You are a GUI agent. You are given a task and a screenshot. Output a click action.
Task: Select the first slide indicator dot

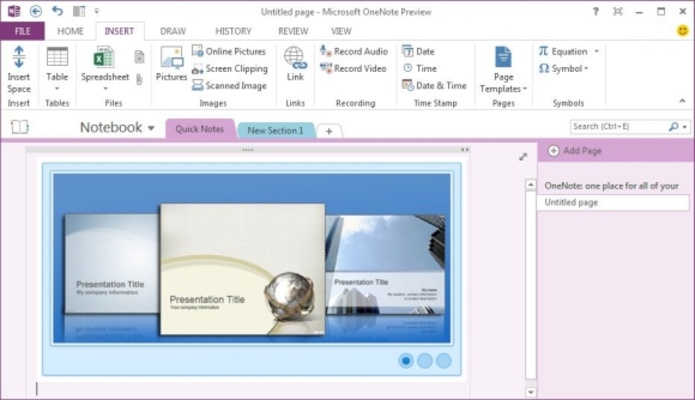[406, 361]
